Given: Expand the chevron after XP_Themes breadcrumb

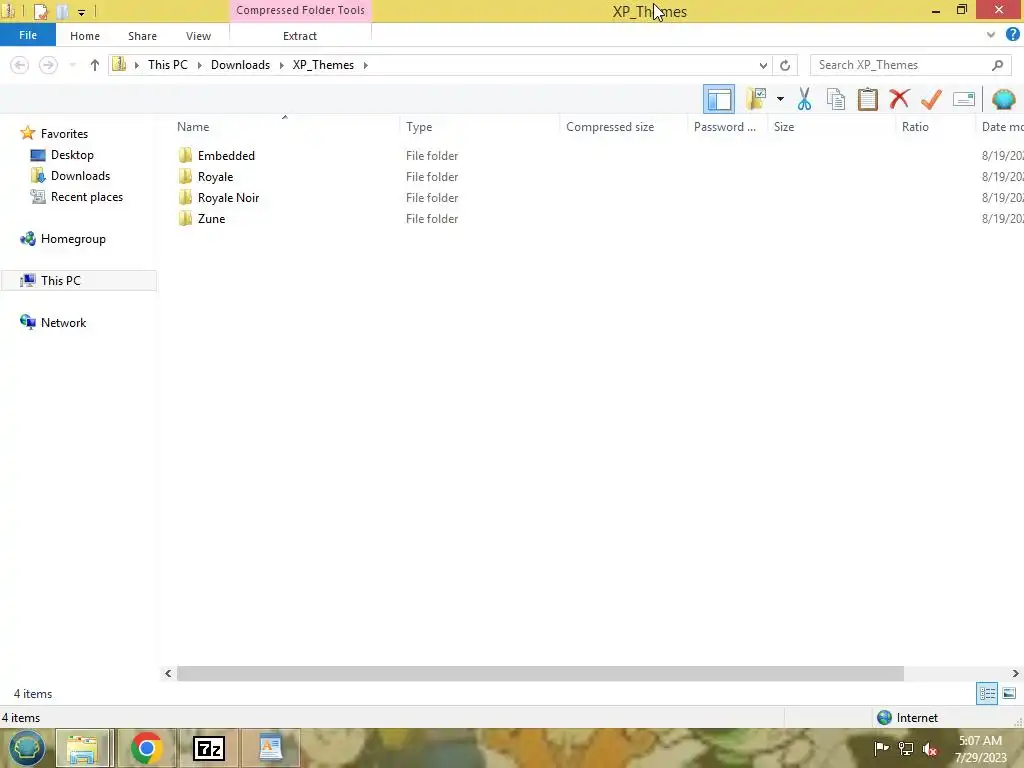Looking at the screenshot, I should pyautogui.click(x=366, y=65).
